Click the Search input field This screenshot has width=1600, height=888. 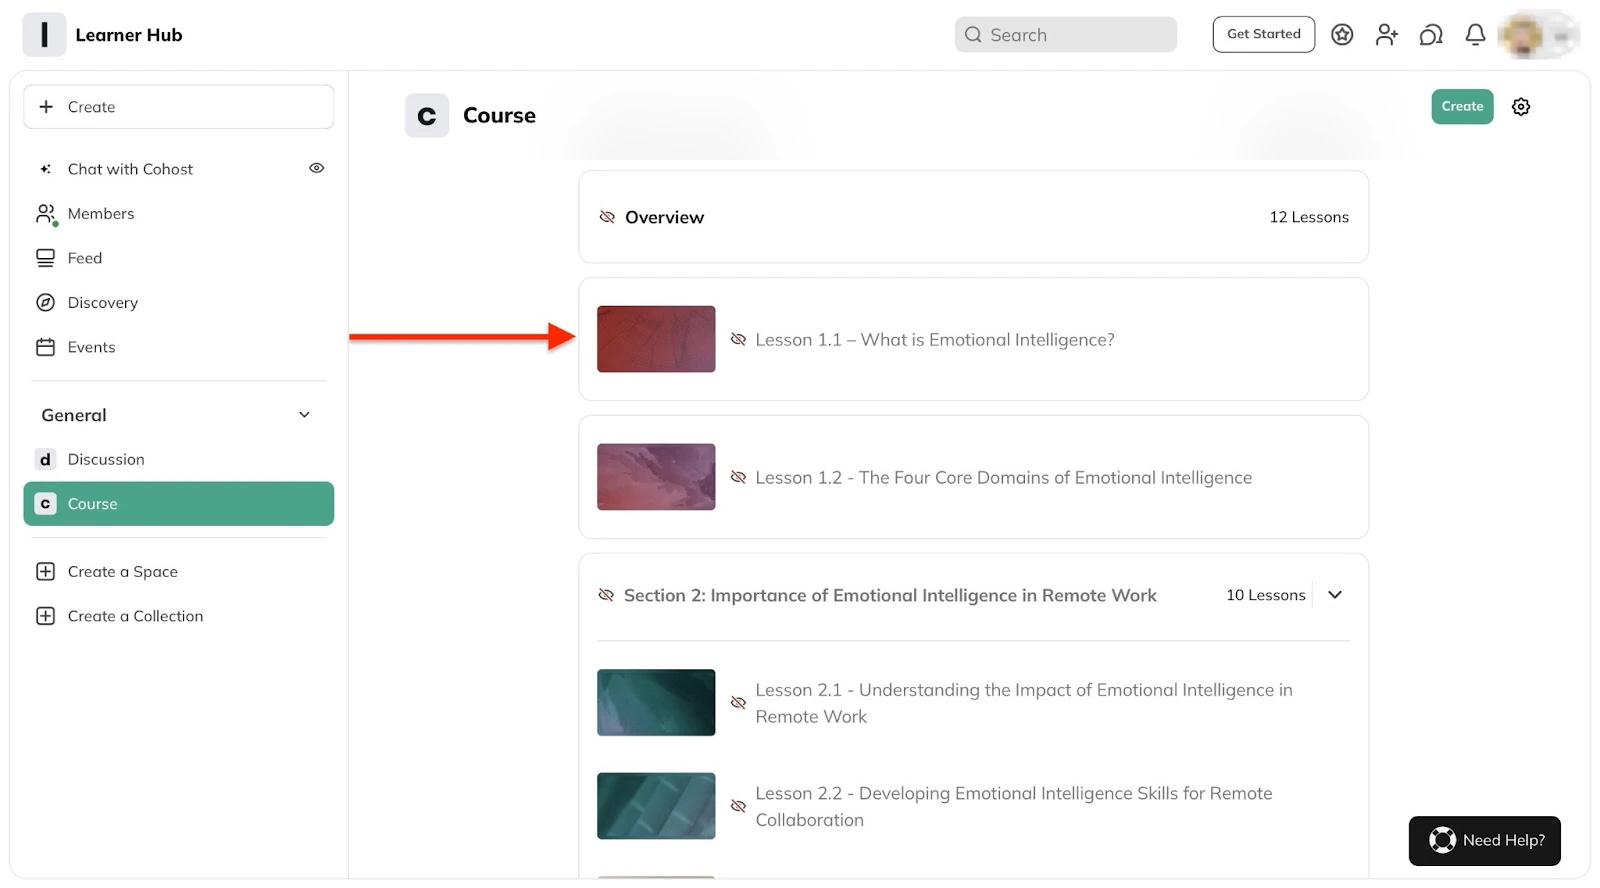[1066, 35]
